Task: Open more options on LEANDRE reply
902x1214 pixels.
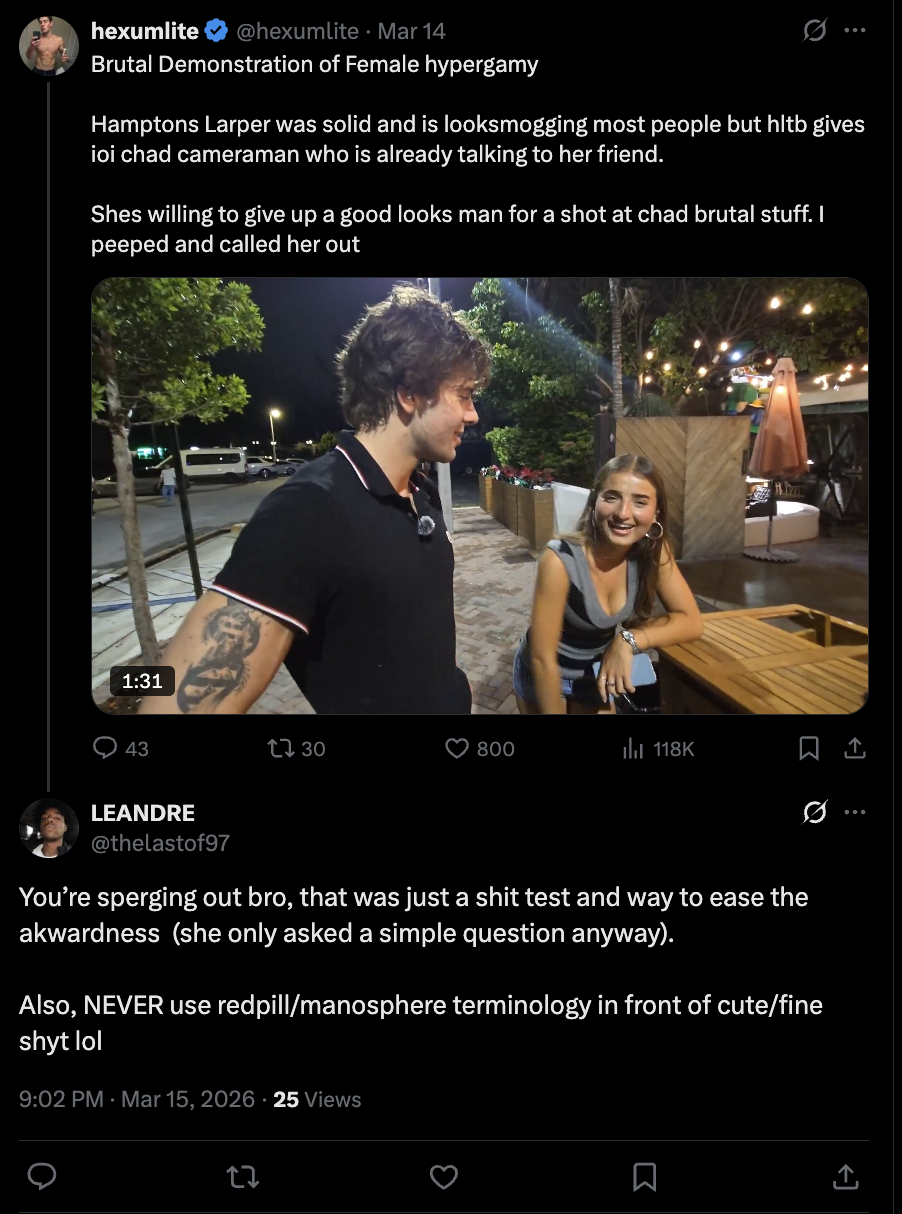Action: click(x=855, y=813)
